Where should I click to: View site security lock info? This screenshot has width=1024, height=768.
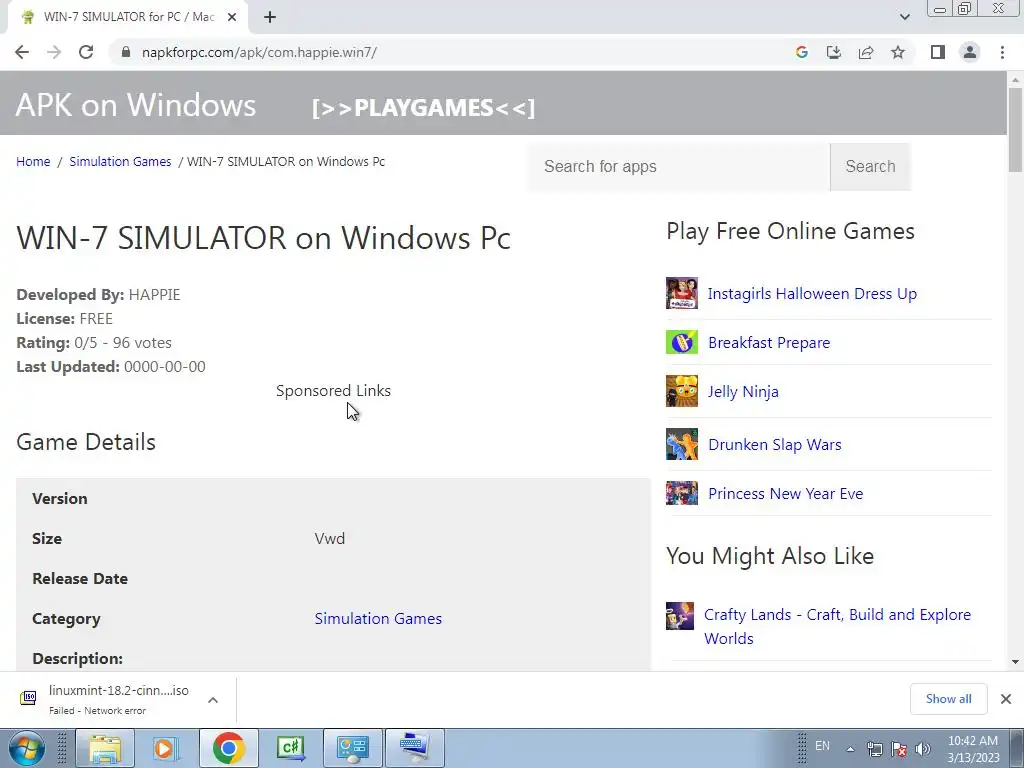(126, 52)
